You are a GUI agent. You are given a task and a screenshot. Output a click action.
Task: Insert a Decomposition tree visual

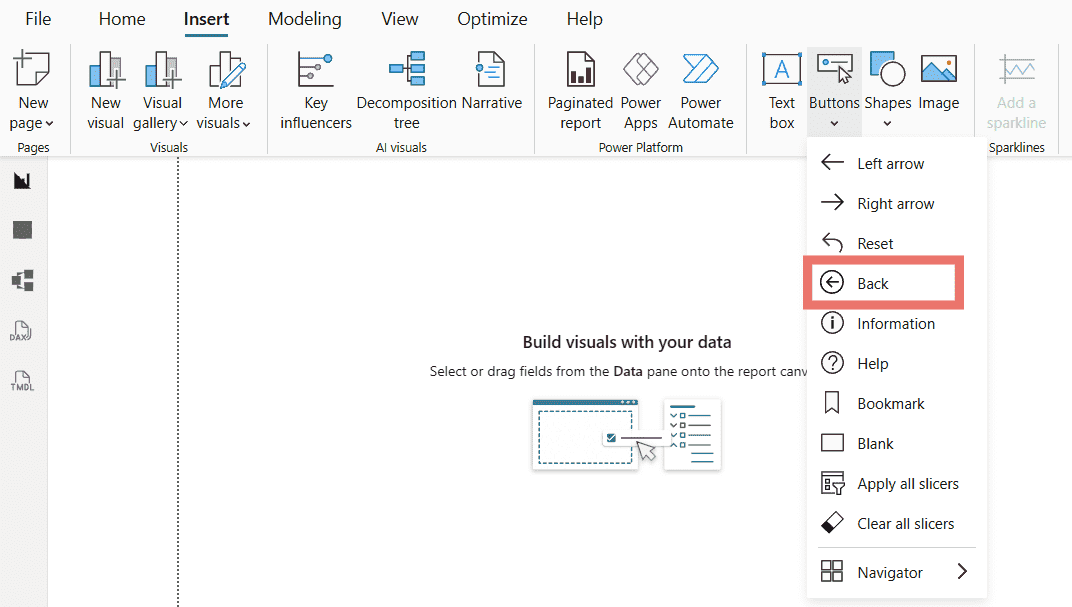click(x=406, y=90)
